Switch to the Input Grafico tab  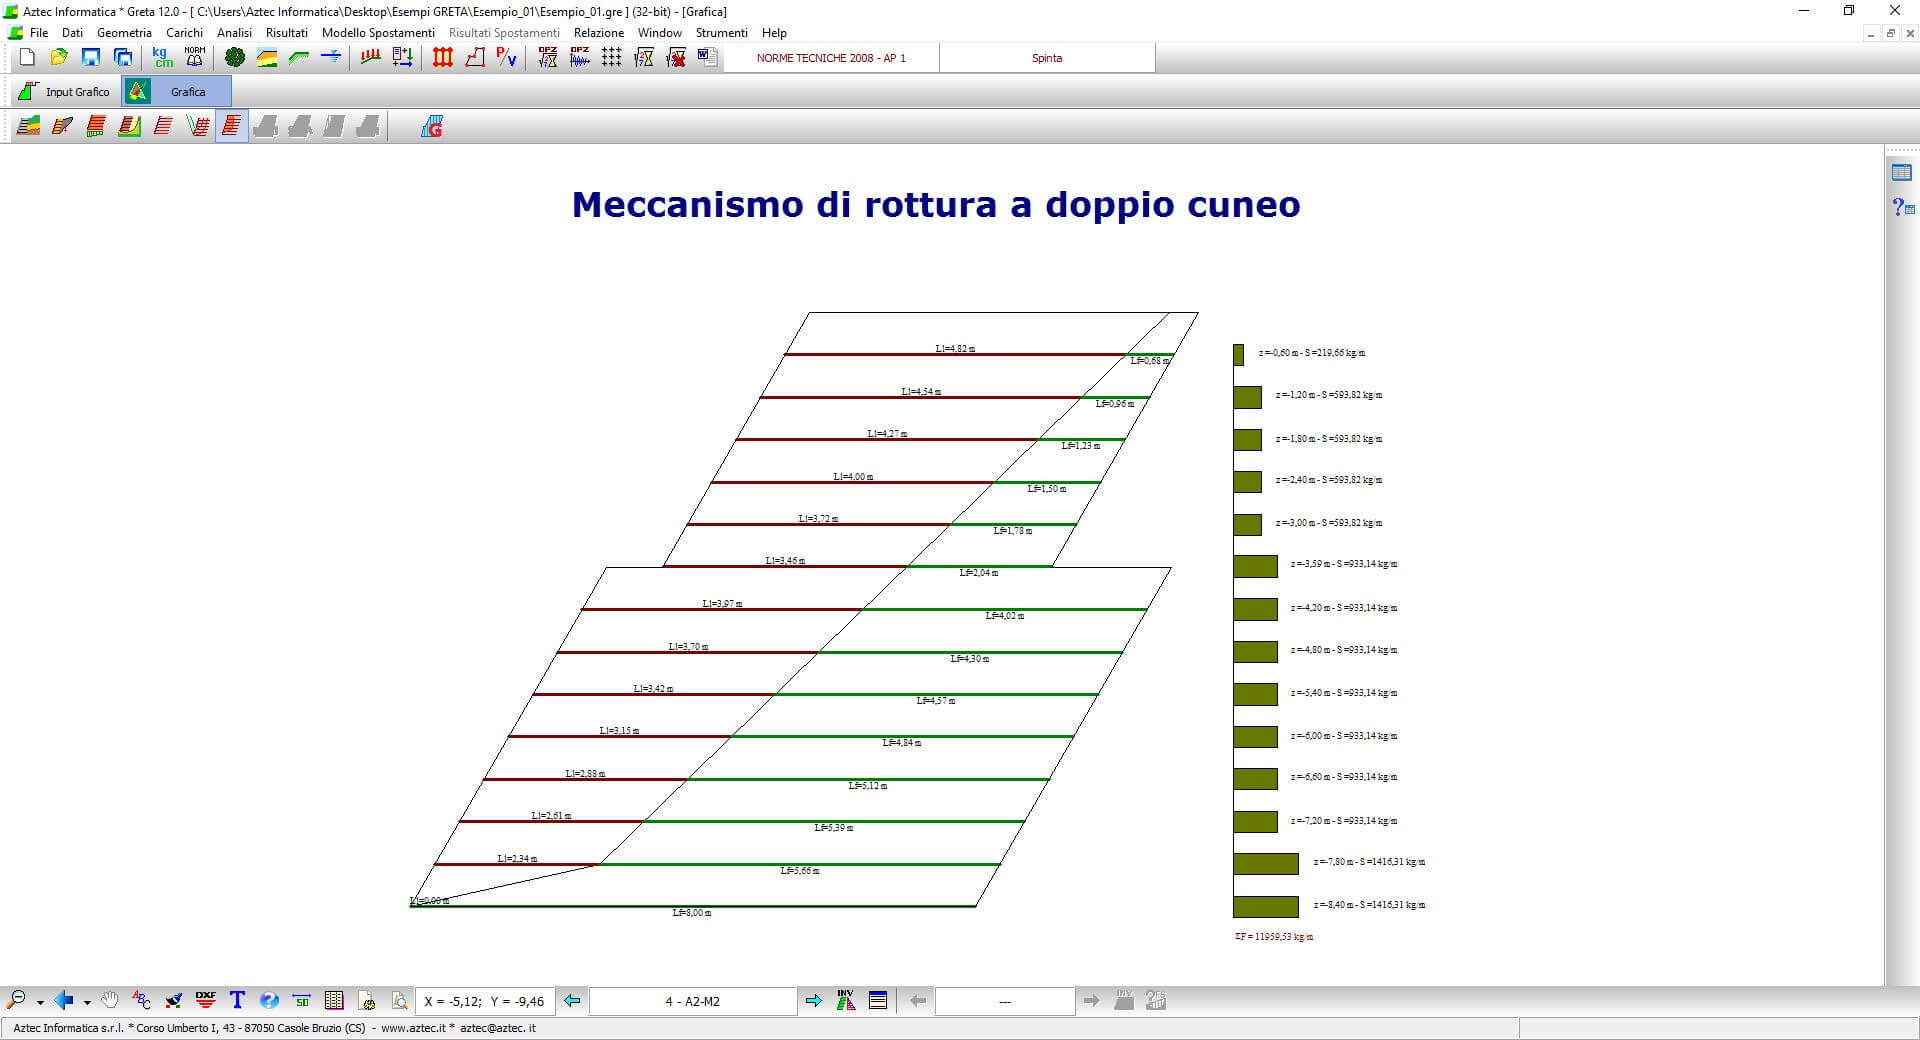coord(66,92)
